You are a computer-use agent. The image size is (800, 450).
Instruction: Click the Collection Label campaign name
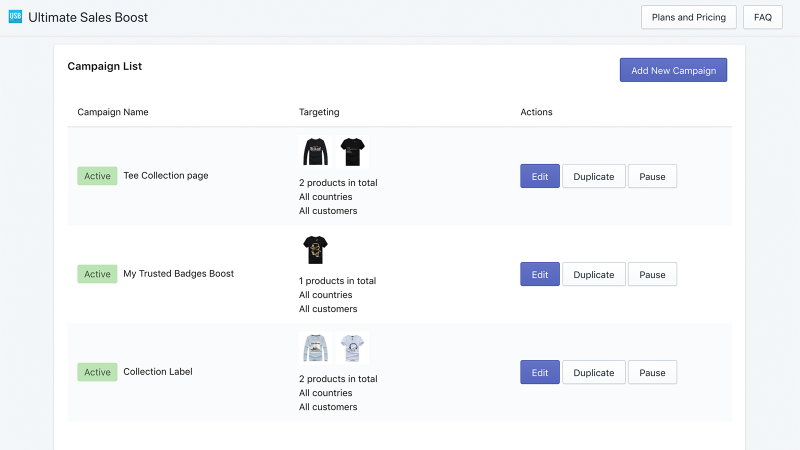(158, 371)
